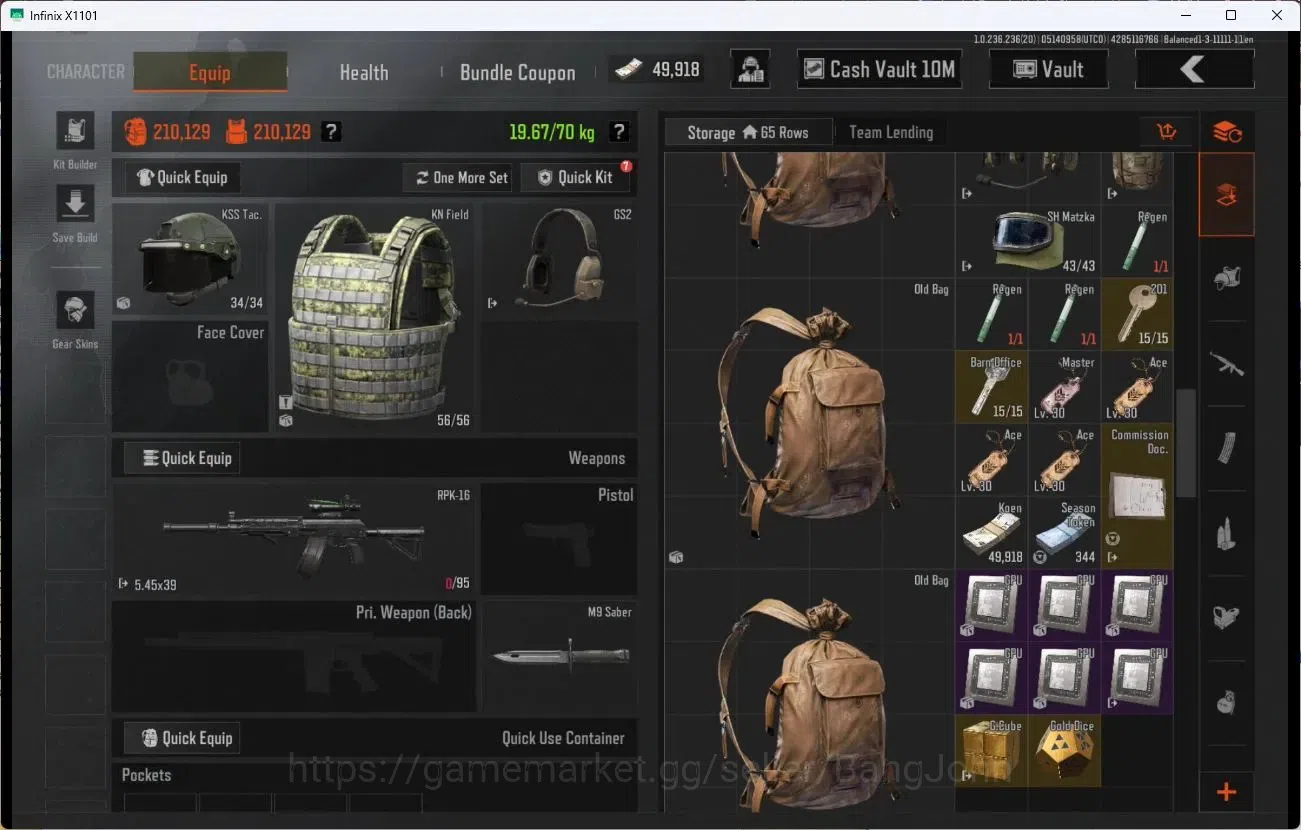Select the Season Token item
Image resolution: width=1301 pixels, height=830 pixels.
pyautogui.click(x=1064, y=532)
